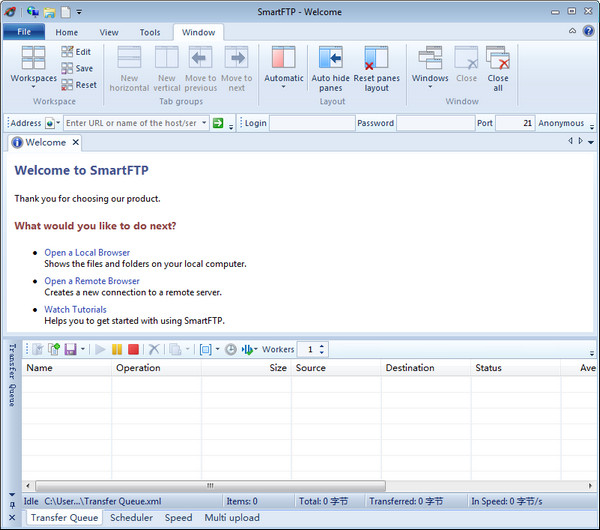Click Move to next tab group
This screenshot has width=600, height=530.
point(236,69)
